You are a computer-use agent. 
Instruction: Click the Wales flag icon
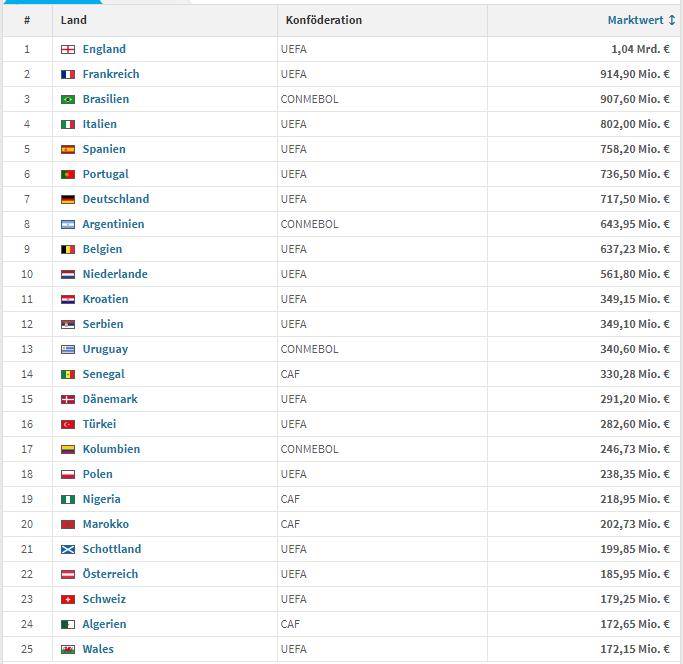point(68,649)
